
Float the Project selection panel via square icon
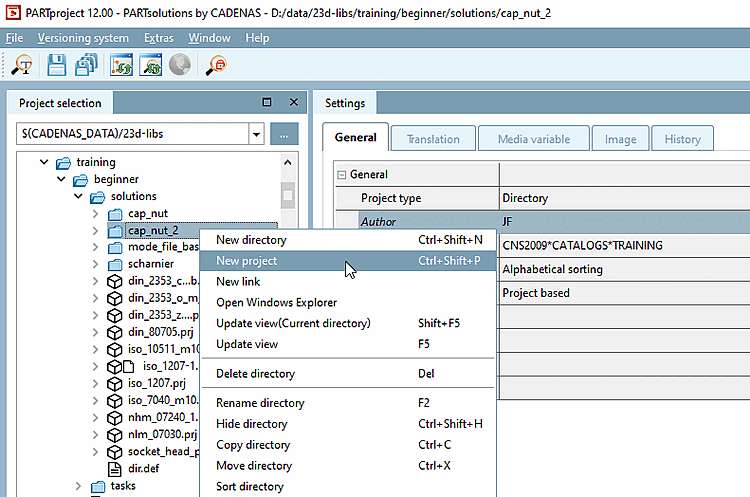tap(267, 102)
